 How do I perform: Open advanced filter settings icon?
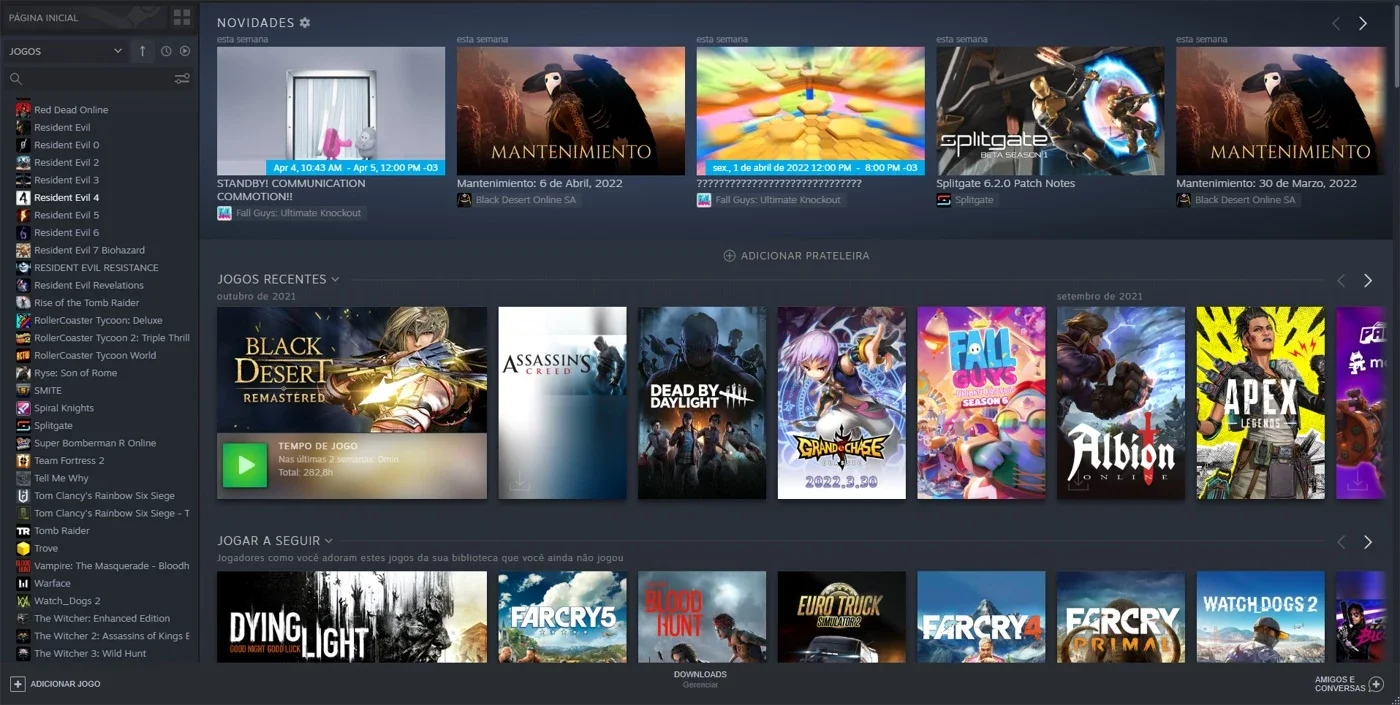182,79
